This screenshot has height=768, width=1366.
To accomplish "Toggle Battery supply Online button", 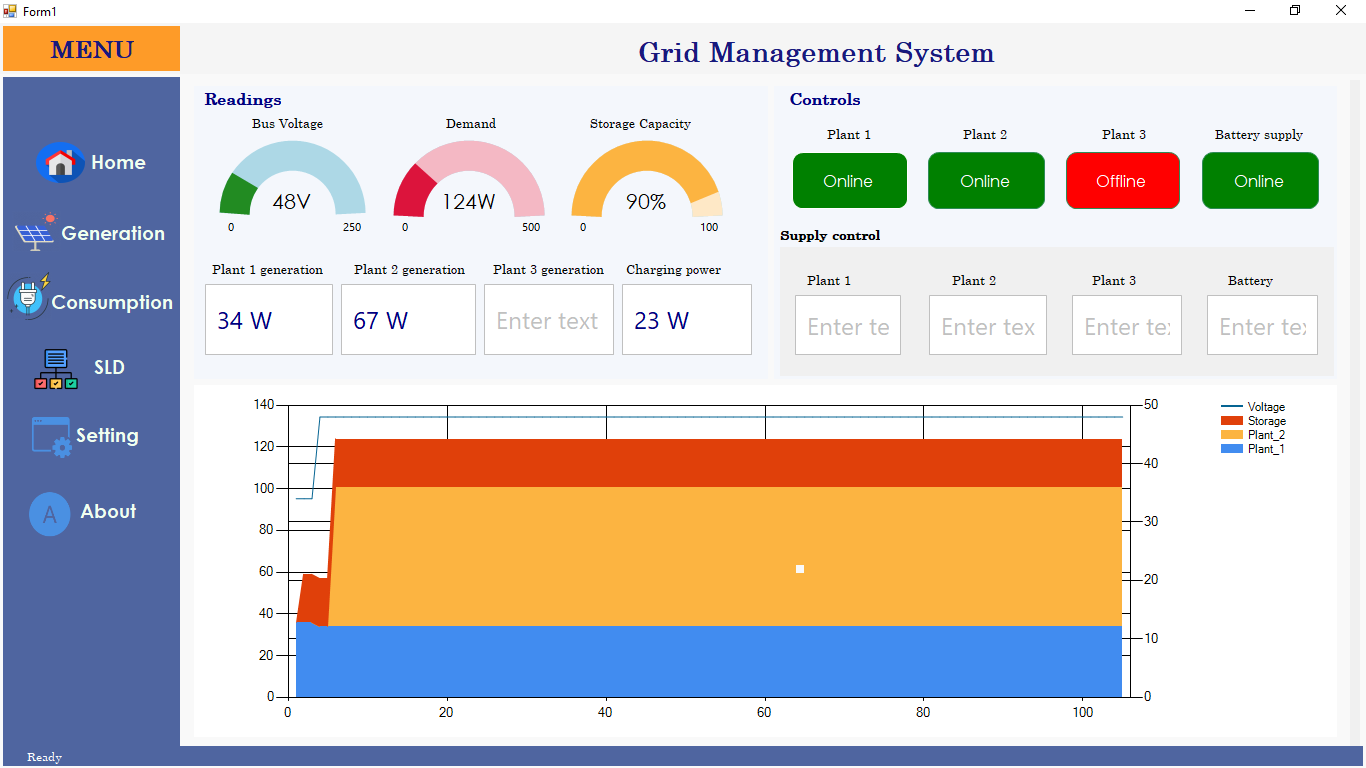I will (1260, 181).
